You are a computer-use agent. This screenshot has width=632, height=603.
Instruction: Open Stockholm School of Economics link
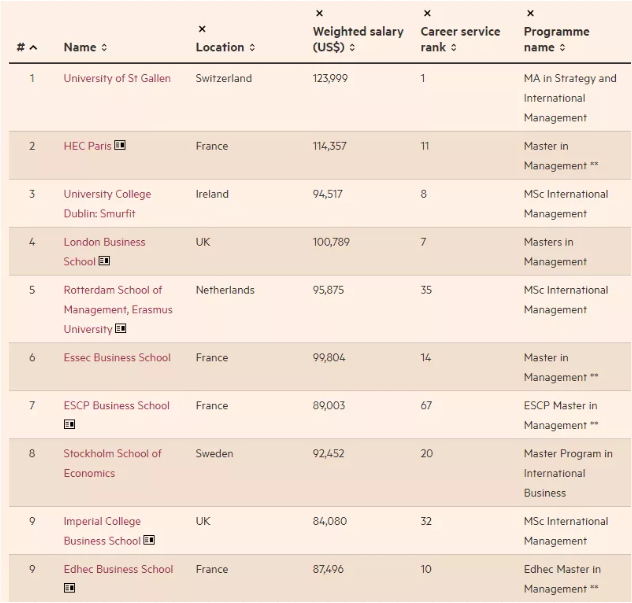(x=112, y=463)
